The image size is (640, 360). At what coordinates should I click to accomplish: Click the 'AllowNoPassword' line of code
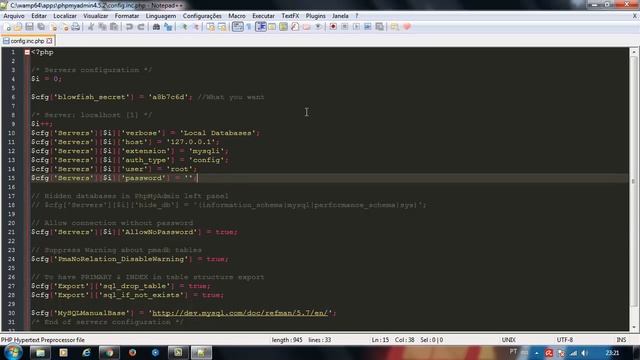coord(134,232)
